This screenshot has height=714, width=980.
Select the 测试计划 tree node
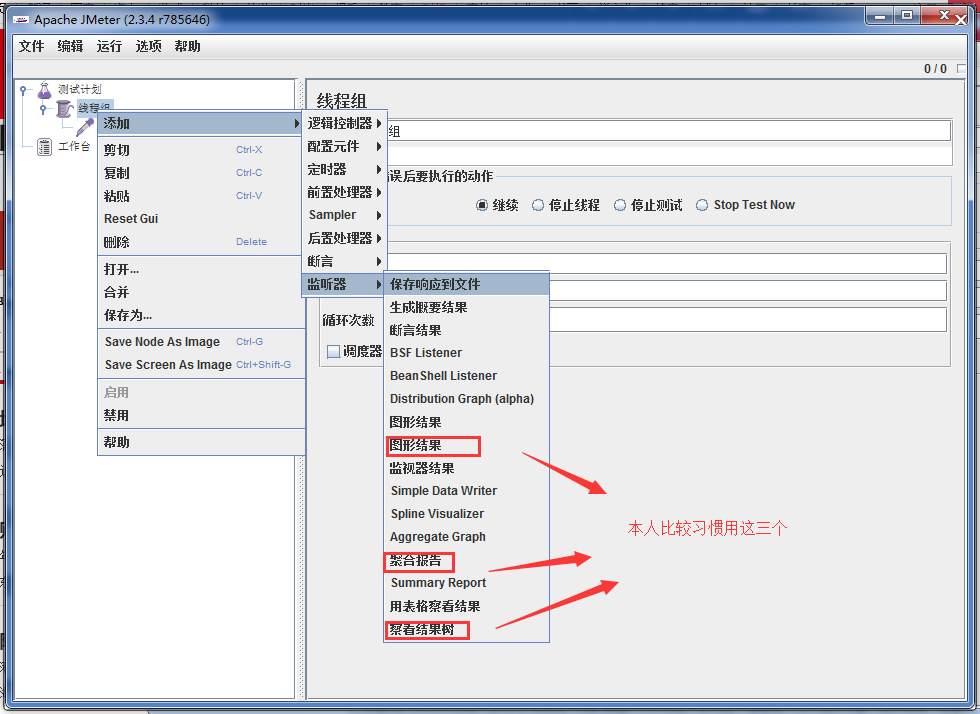(79, 90)
